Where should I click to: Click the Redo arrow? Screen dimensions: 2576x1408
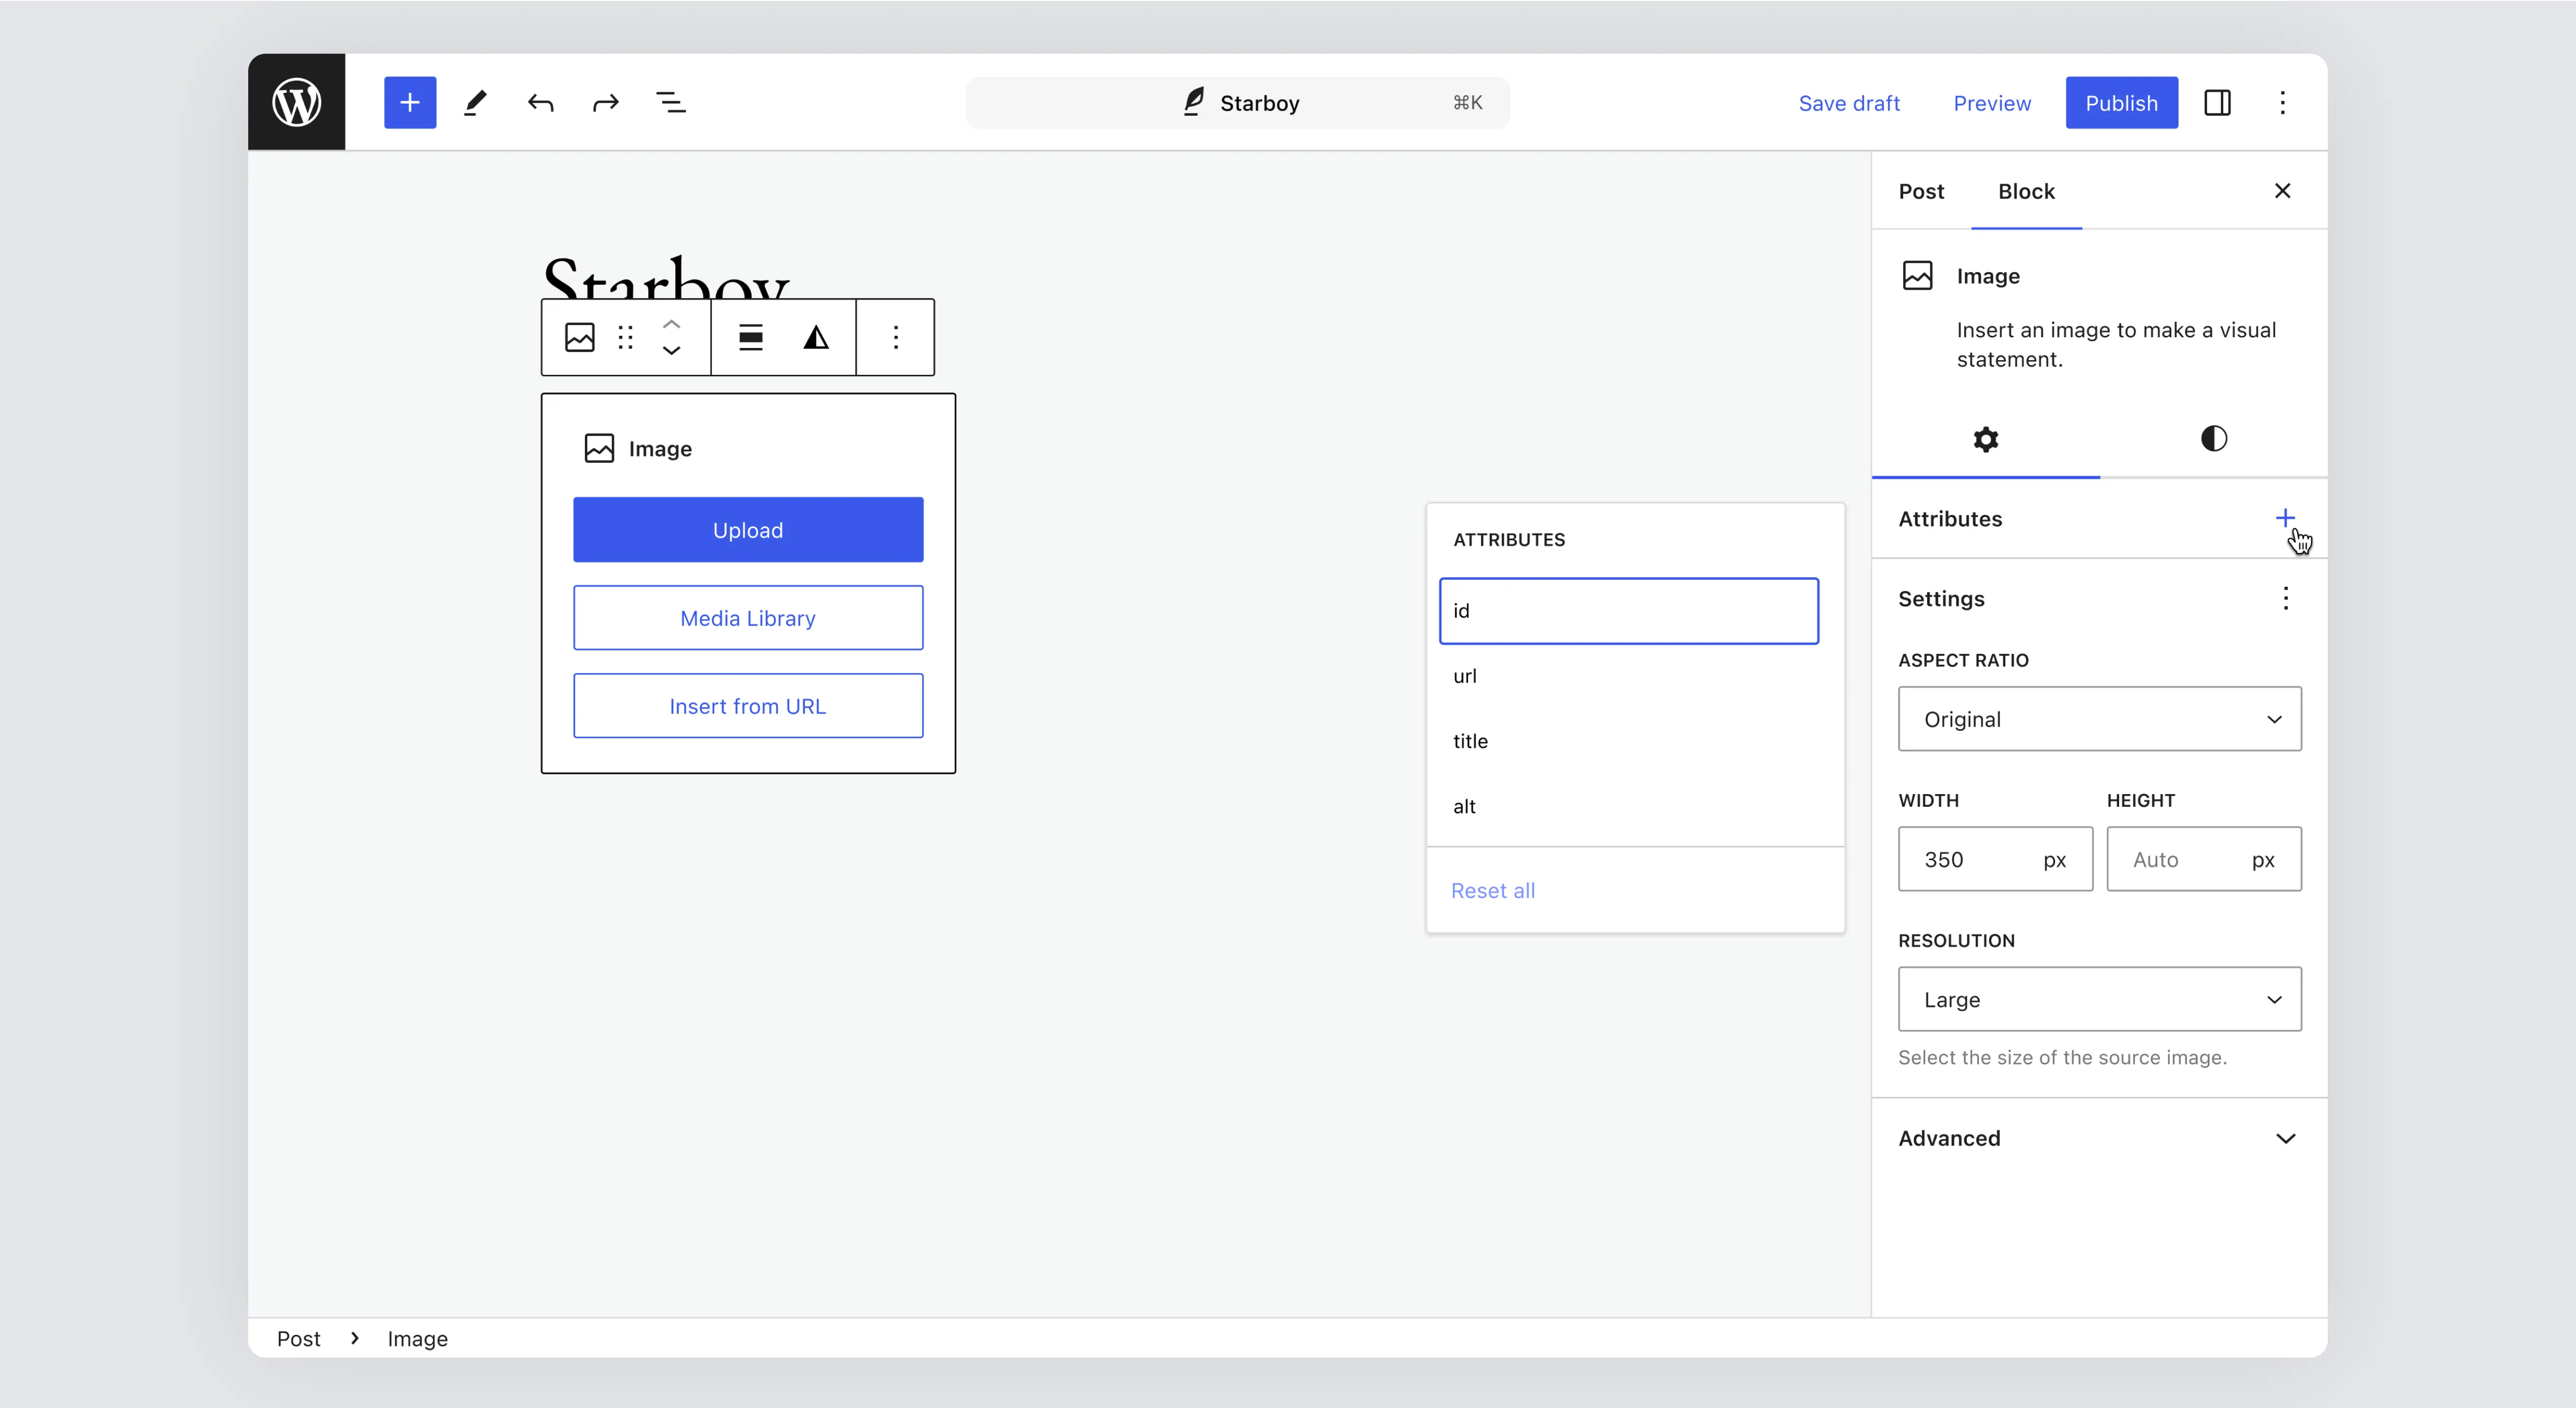(605, 102)
